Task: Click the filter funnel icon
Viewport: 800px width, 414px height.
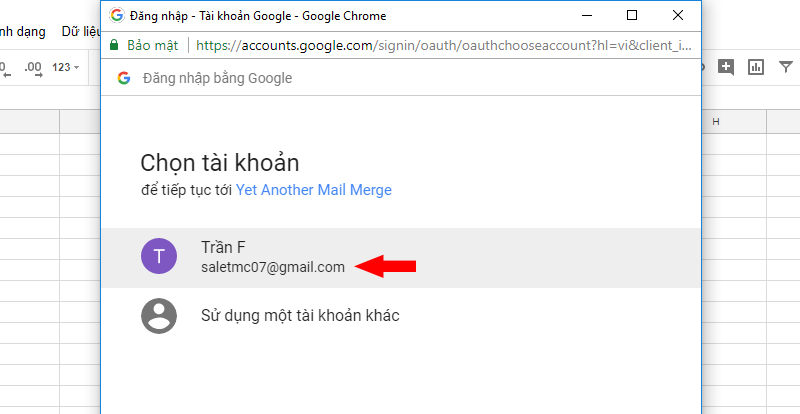Action: click(x=786, y=66)
